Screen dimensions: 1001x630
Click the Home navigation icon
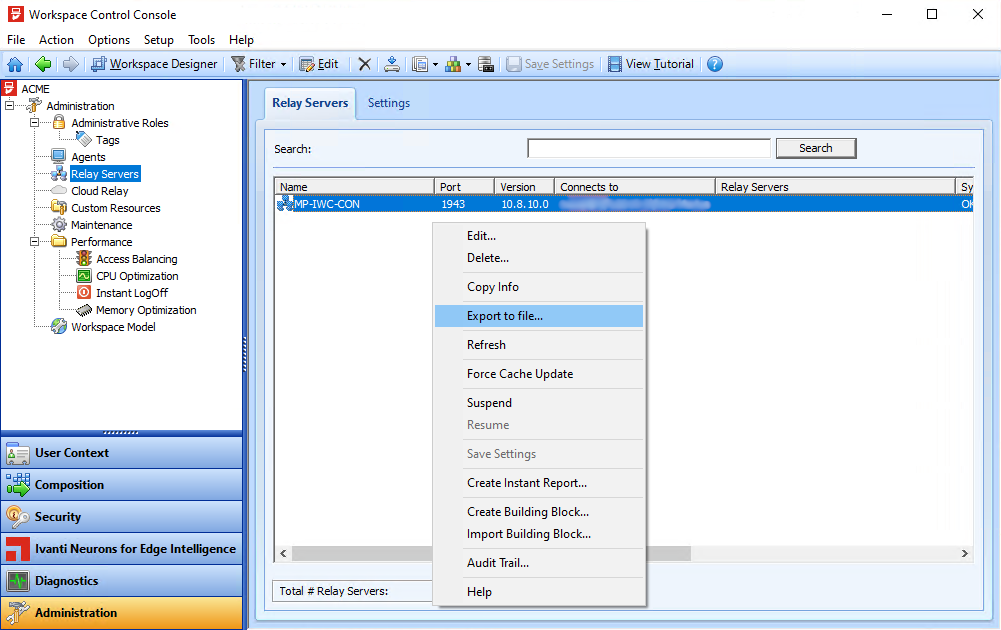(x=15, y=63)
